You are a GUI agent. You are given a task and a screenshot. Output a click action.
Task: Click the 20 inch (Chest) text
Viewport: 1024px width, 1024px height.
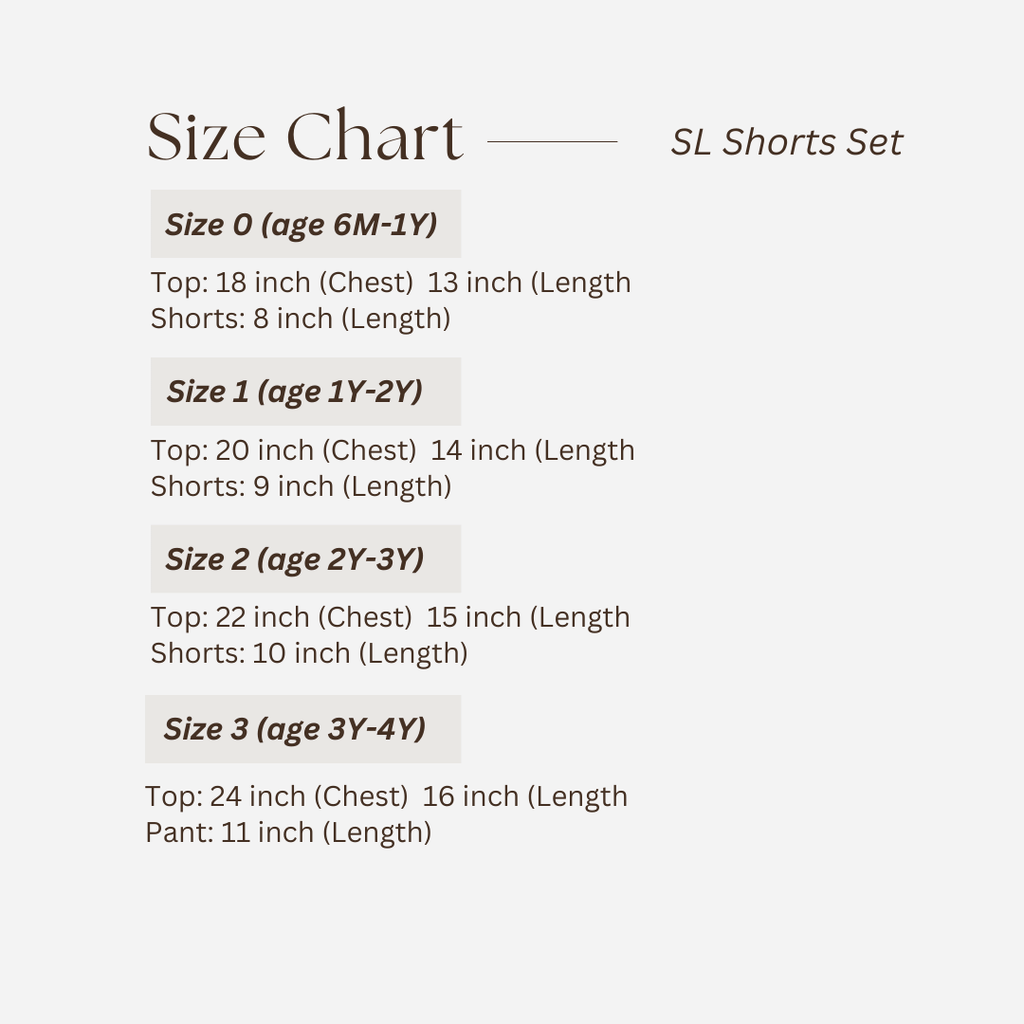[x=316, y=450]
